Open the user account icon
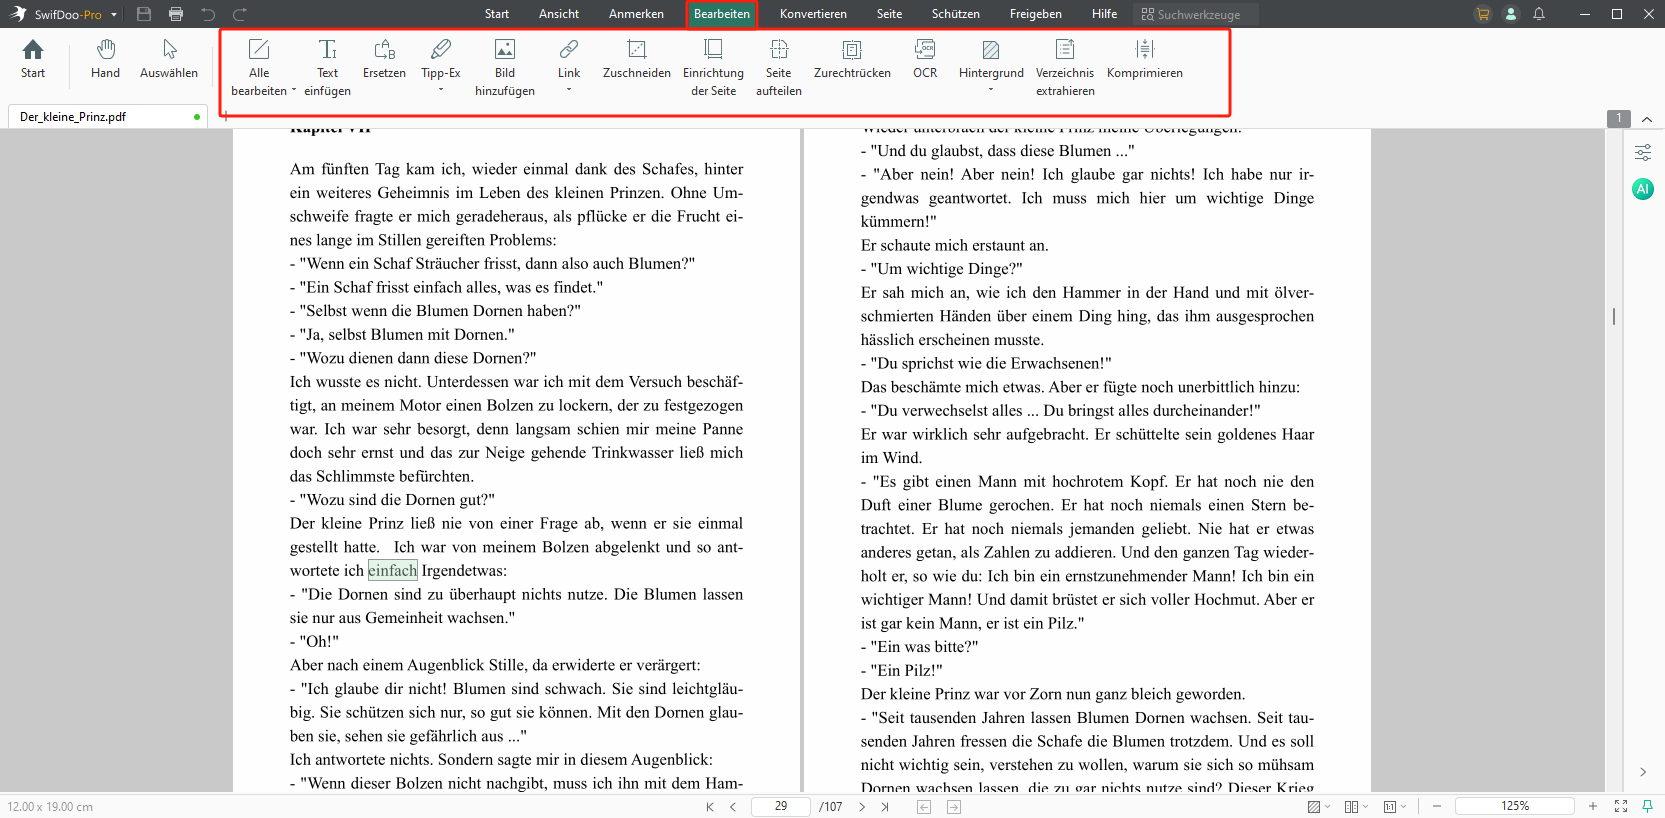Screen dimensions: 1665x818 (x=1511, y=14)
